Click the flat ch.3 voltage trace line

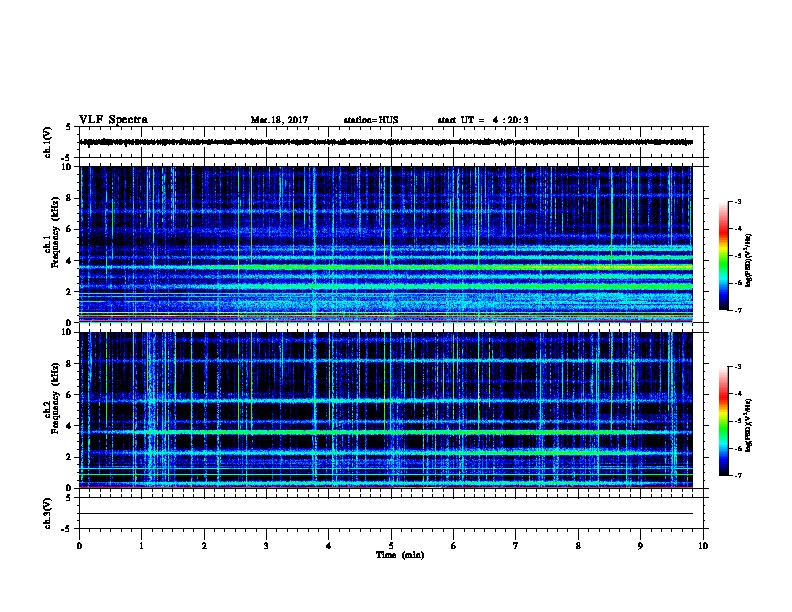coord(386,514)
